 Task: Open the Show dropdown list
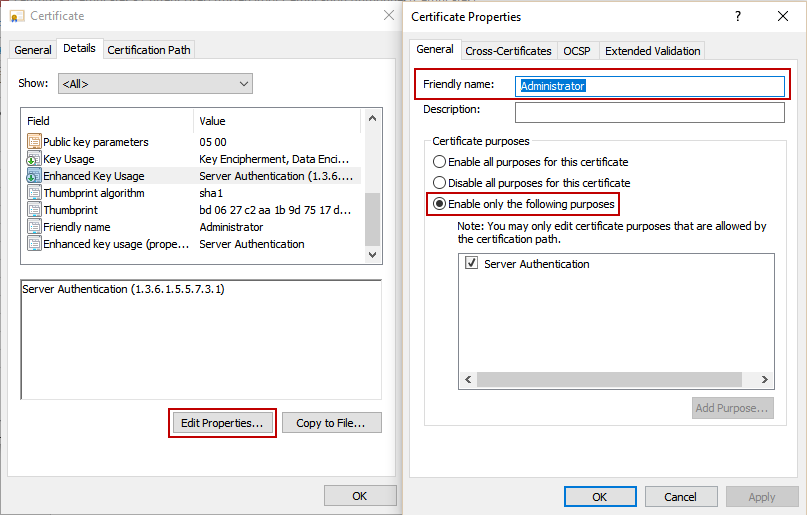tap(155, 84)
